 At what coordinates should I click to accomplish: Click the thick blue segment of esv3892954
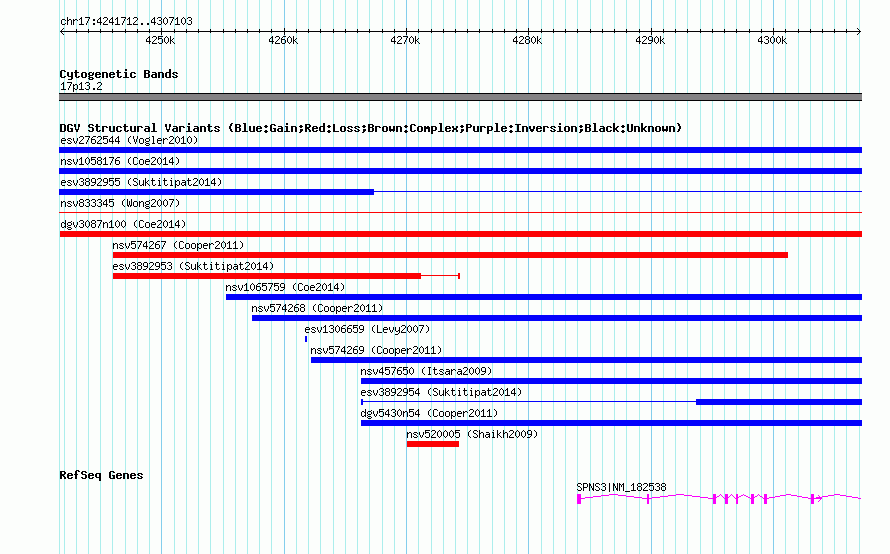(x=779, y=402)
